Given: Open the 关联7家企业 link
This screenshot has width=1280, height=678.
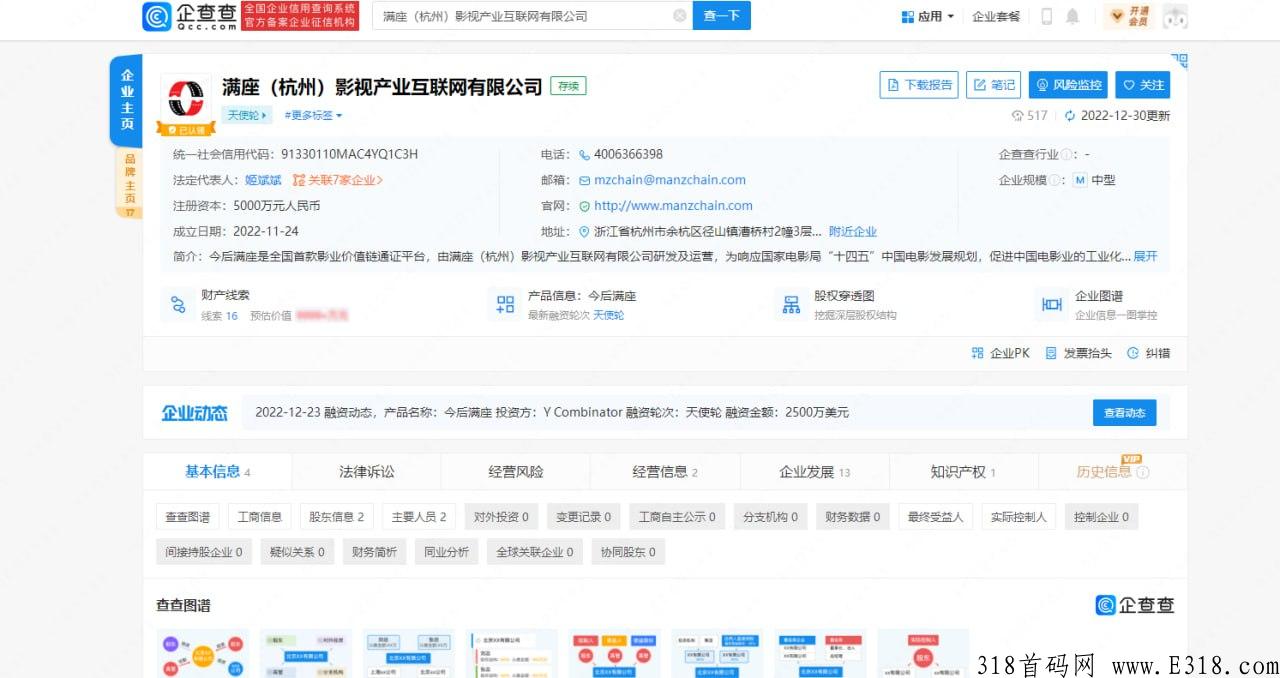Looking at the screenshot, I should pos(338,181).
